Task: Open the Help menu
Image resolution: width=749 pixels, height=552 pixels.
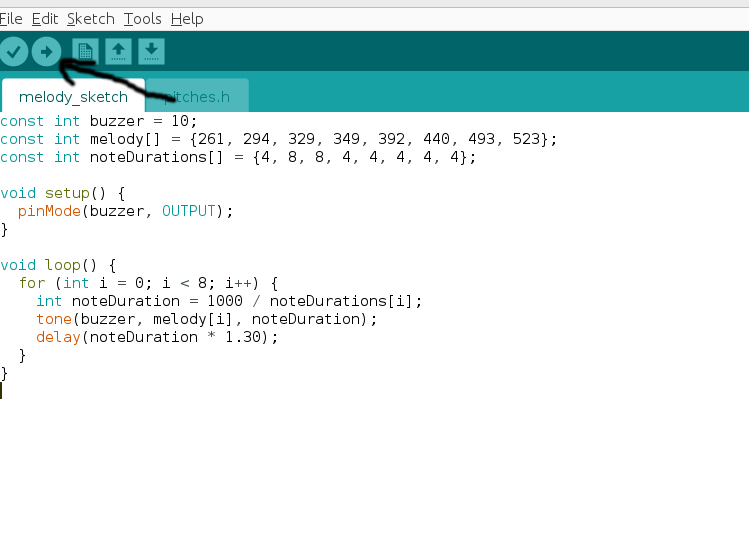Action: pyautogui.click(x=187, y=19)
